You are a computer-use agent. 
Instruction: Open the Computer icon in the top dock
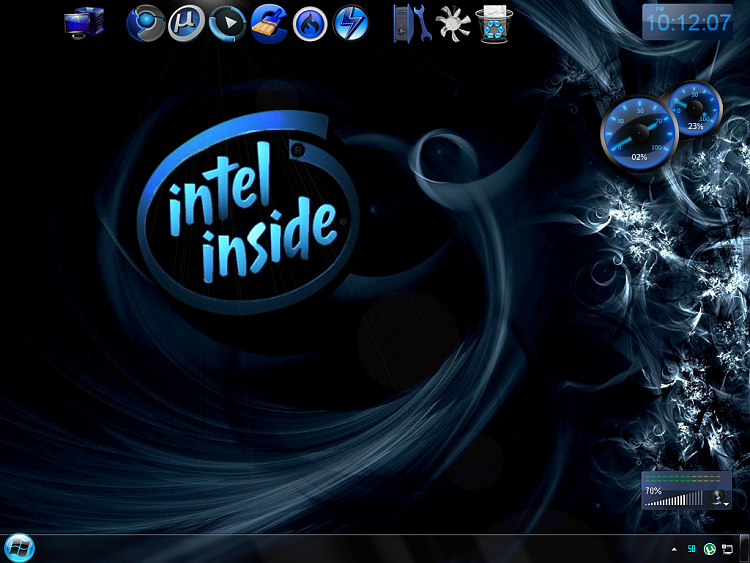[84, 23]
